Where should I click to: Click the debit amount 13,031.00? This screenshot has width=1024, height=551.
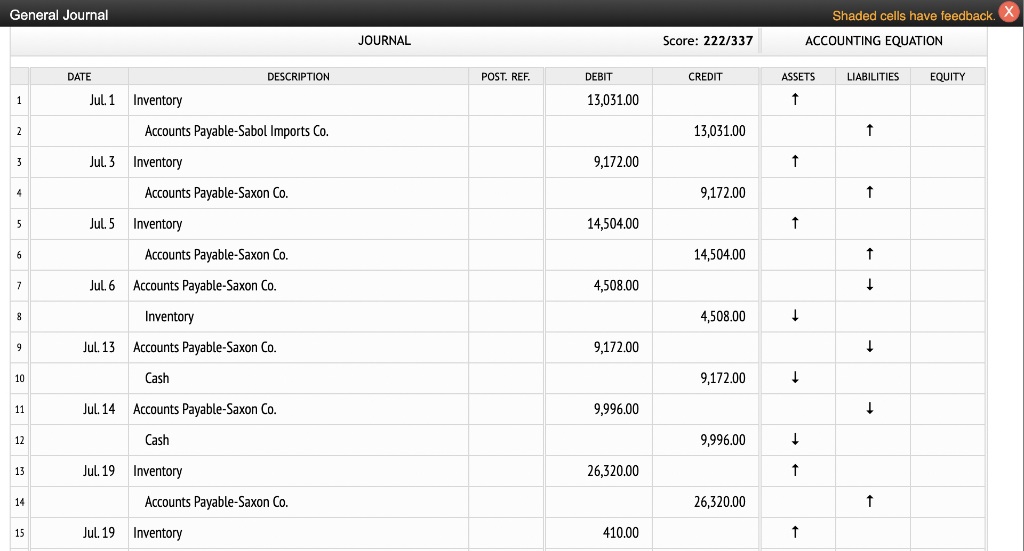[x=613, y=100]
